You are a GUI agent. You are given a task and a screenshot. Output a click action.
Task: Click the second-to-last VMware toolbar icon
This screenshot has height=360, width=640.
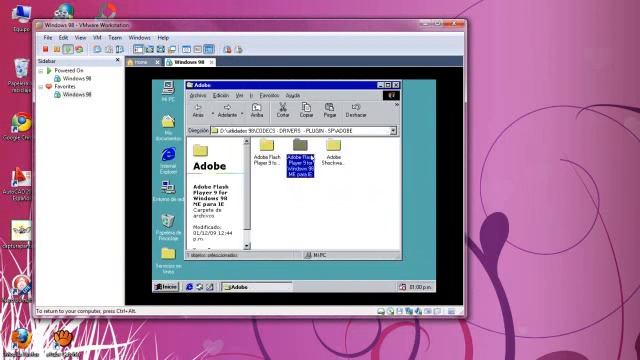tap(227, 49)
